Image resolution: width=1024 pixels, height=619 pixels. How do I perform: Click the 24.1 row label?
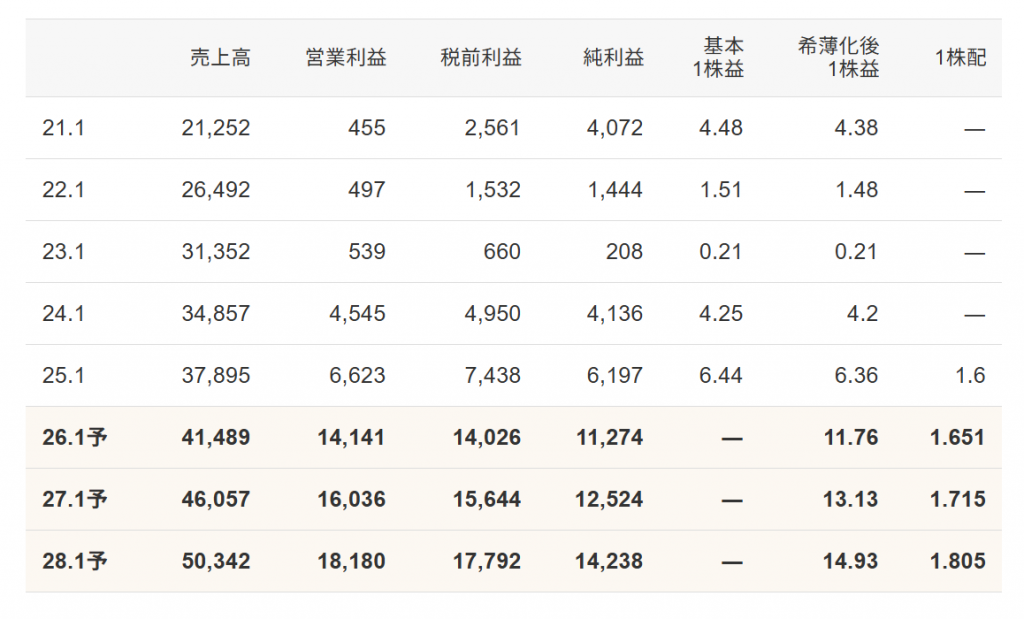63,314
